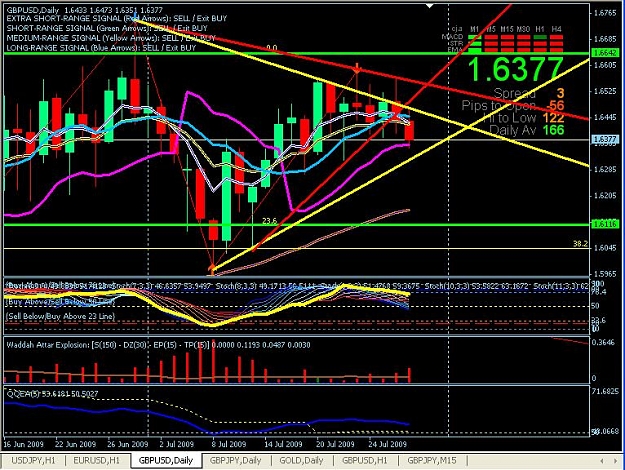
Task: Open the GBPJPY,Daily chart tab
Action: 235,460
